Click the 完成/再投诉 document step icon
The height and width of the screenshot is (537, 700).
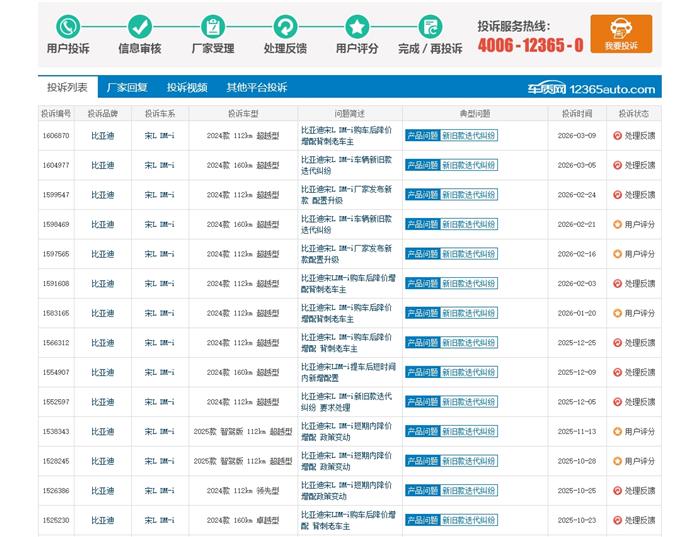click(x=430, y=26)
